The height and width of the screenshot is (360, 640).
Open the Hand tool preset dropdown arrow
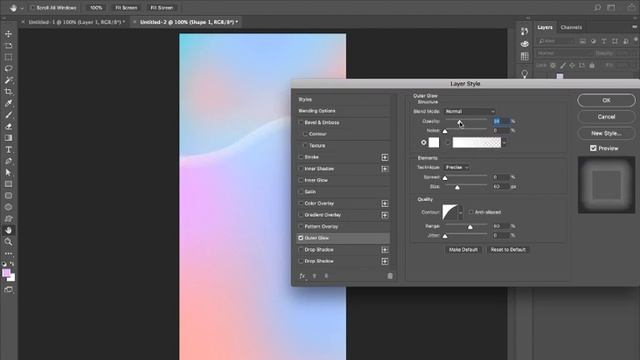(22, 8)
